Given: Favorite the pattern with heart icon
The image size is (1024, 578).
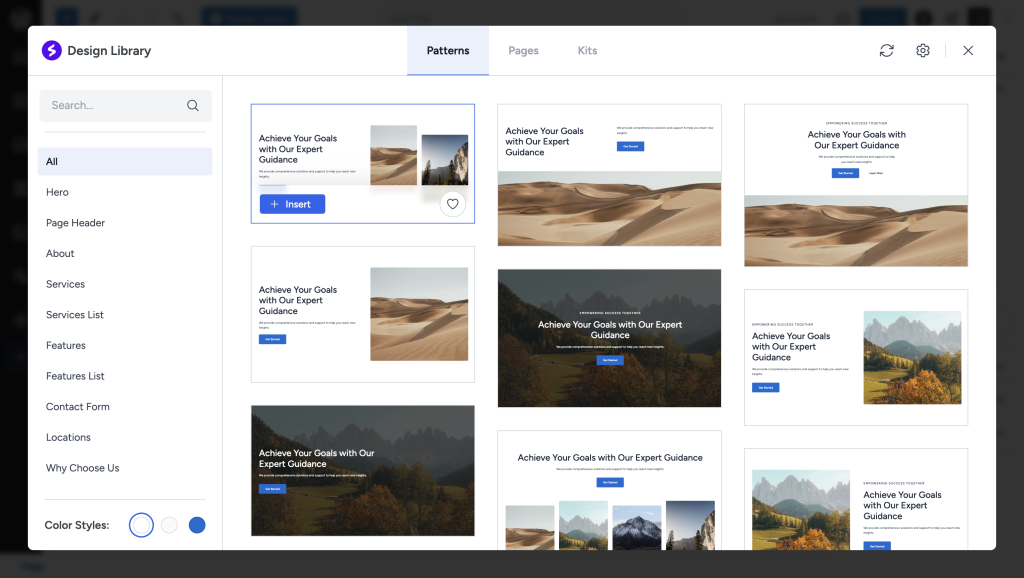Looking at the screenshot, I should pos(453,204).
